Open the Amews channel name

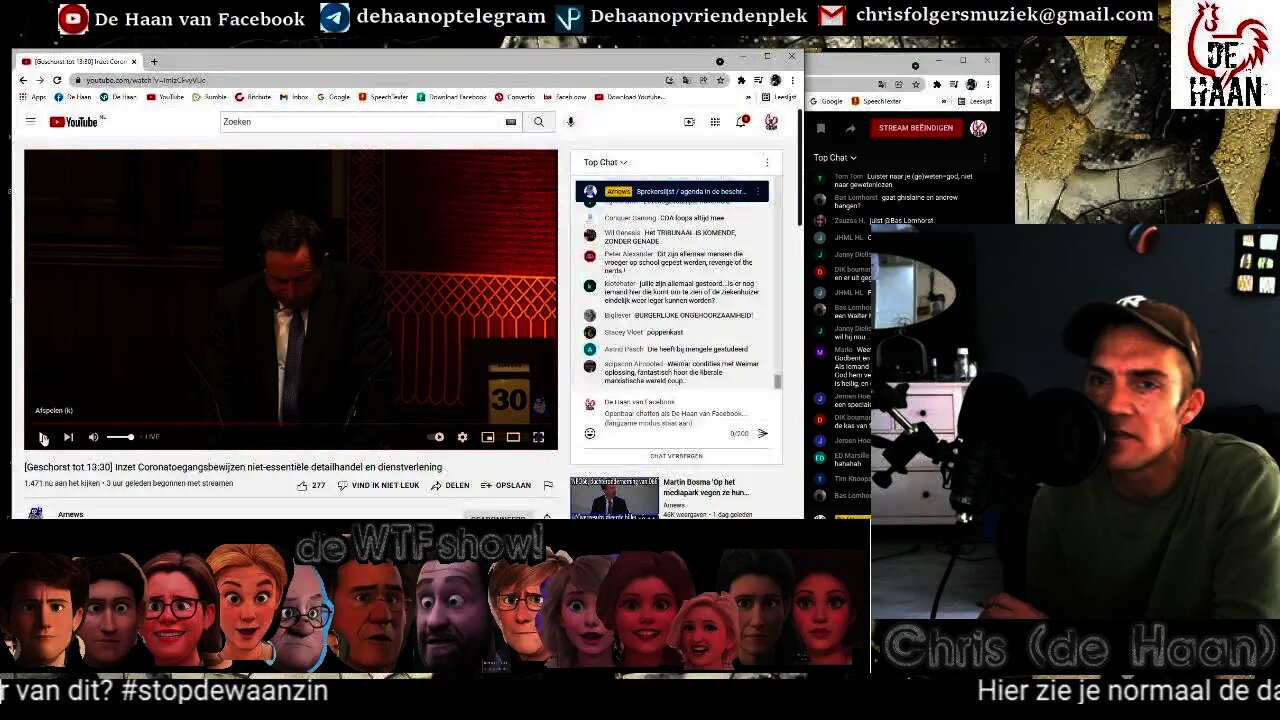point(71,514)
